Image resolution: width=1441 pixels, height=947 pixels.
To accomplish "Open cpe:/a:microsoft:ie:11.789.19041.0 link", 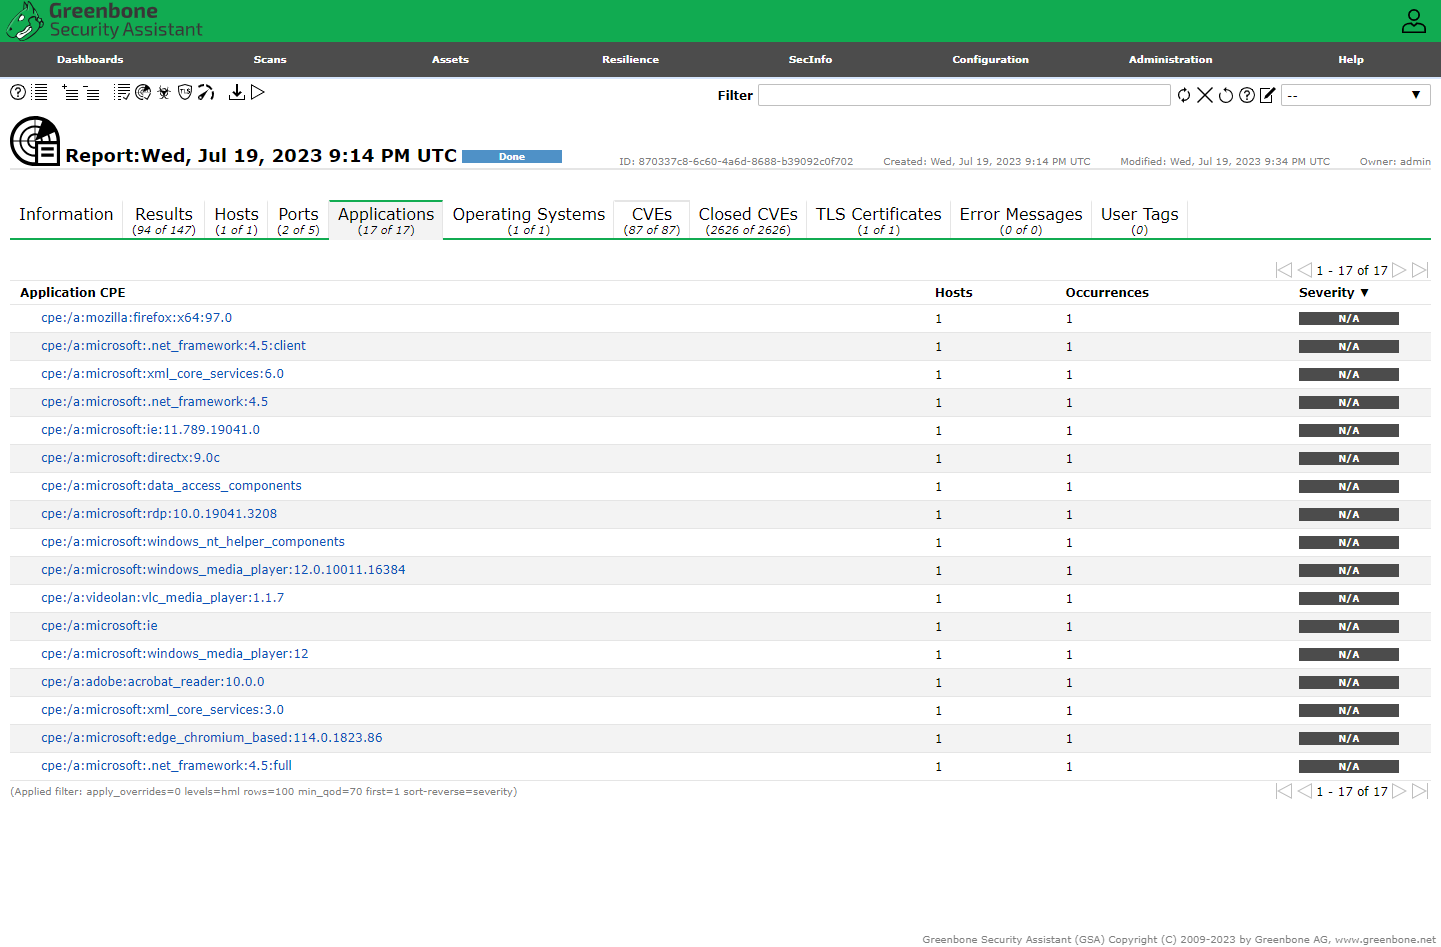I will coord(150,430).
